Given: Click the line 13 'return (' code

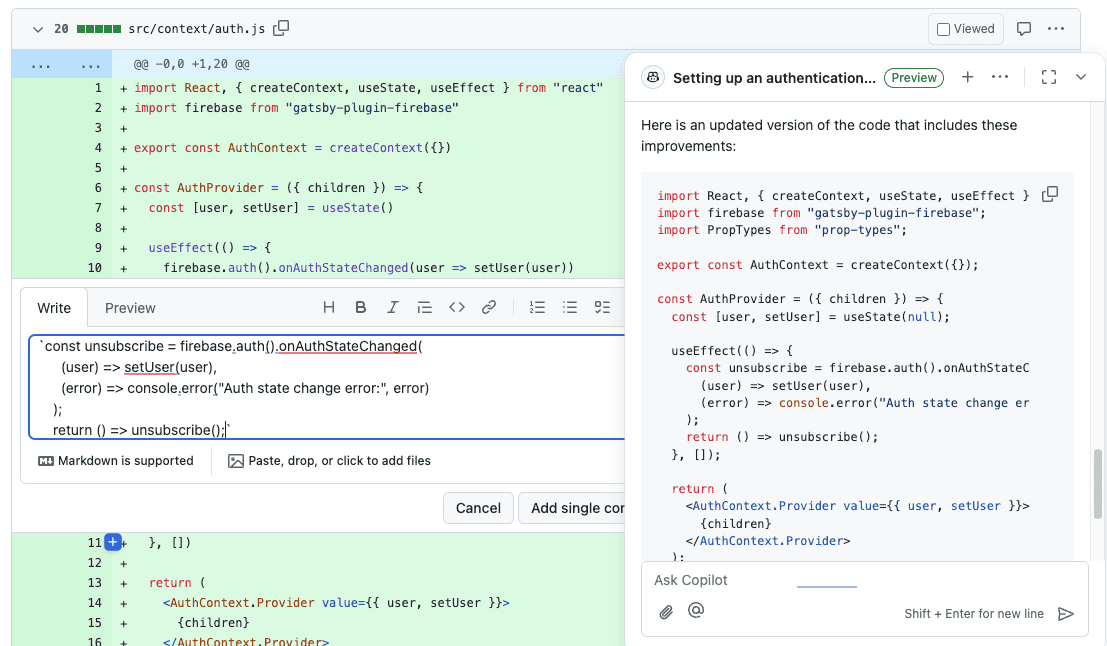Looking at the screenshot, I should click(x=177, y=582).
